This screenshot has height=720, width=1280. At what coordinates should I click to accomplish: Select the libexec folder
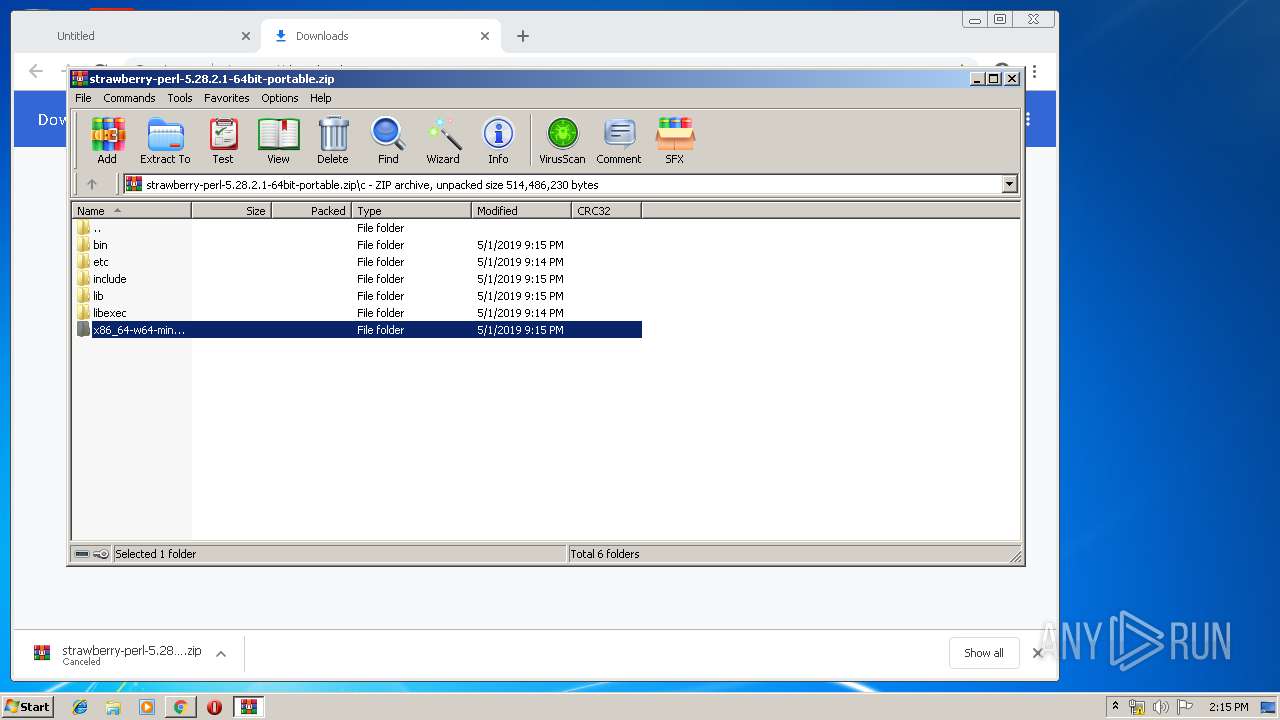coord(358,313)
